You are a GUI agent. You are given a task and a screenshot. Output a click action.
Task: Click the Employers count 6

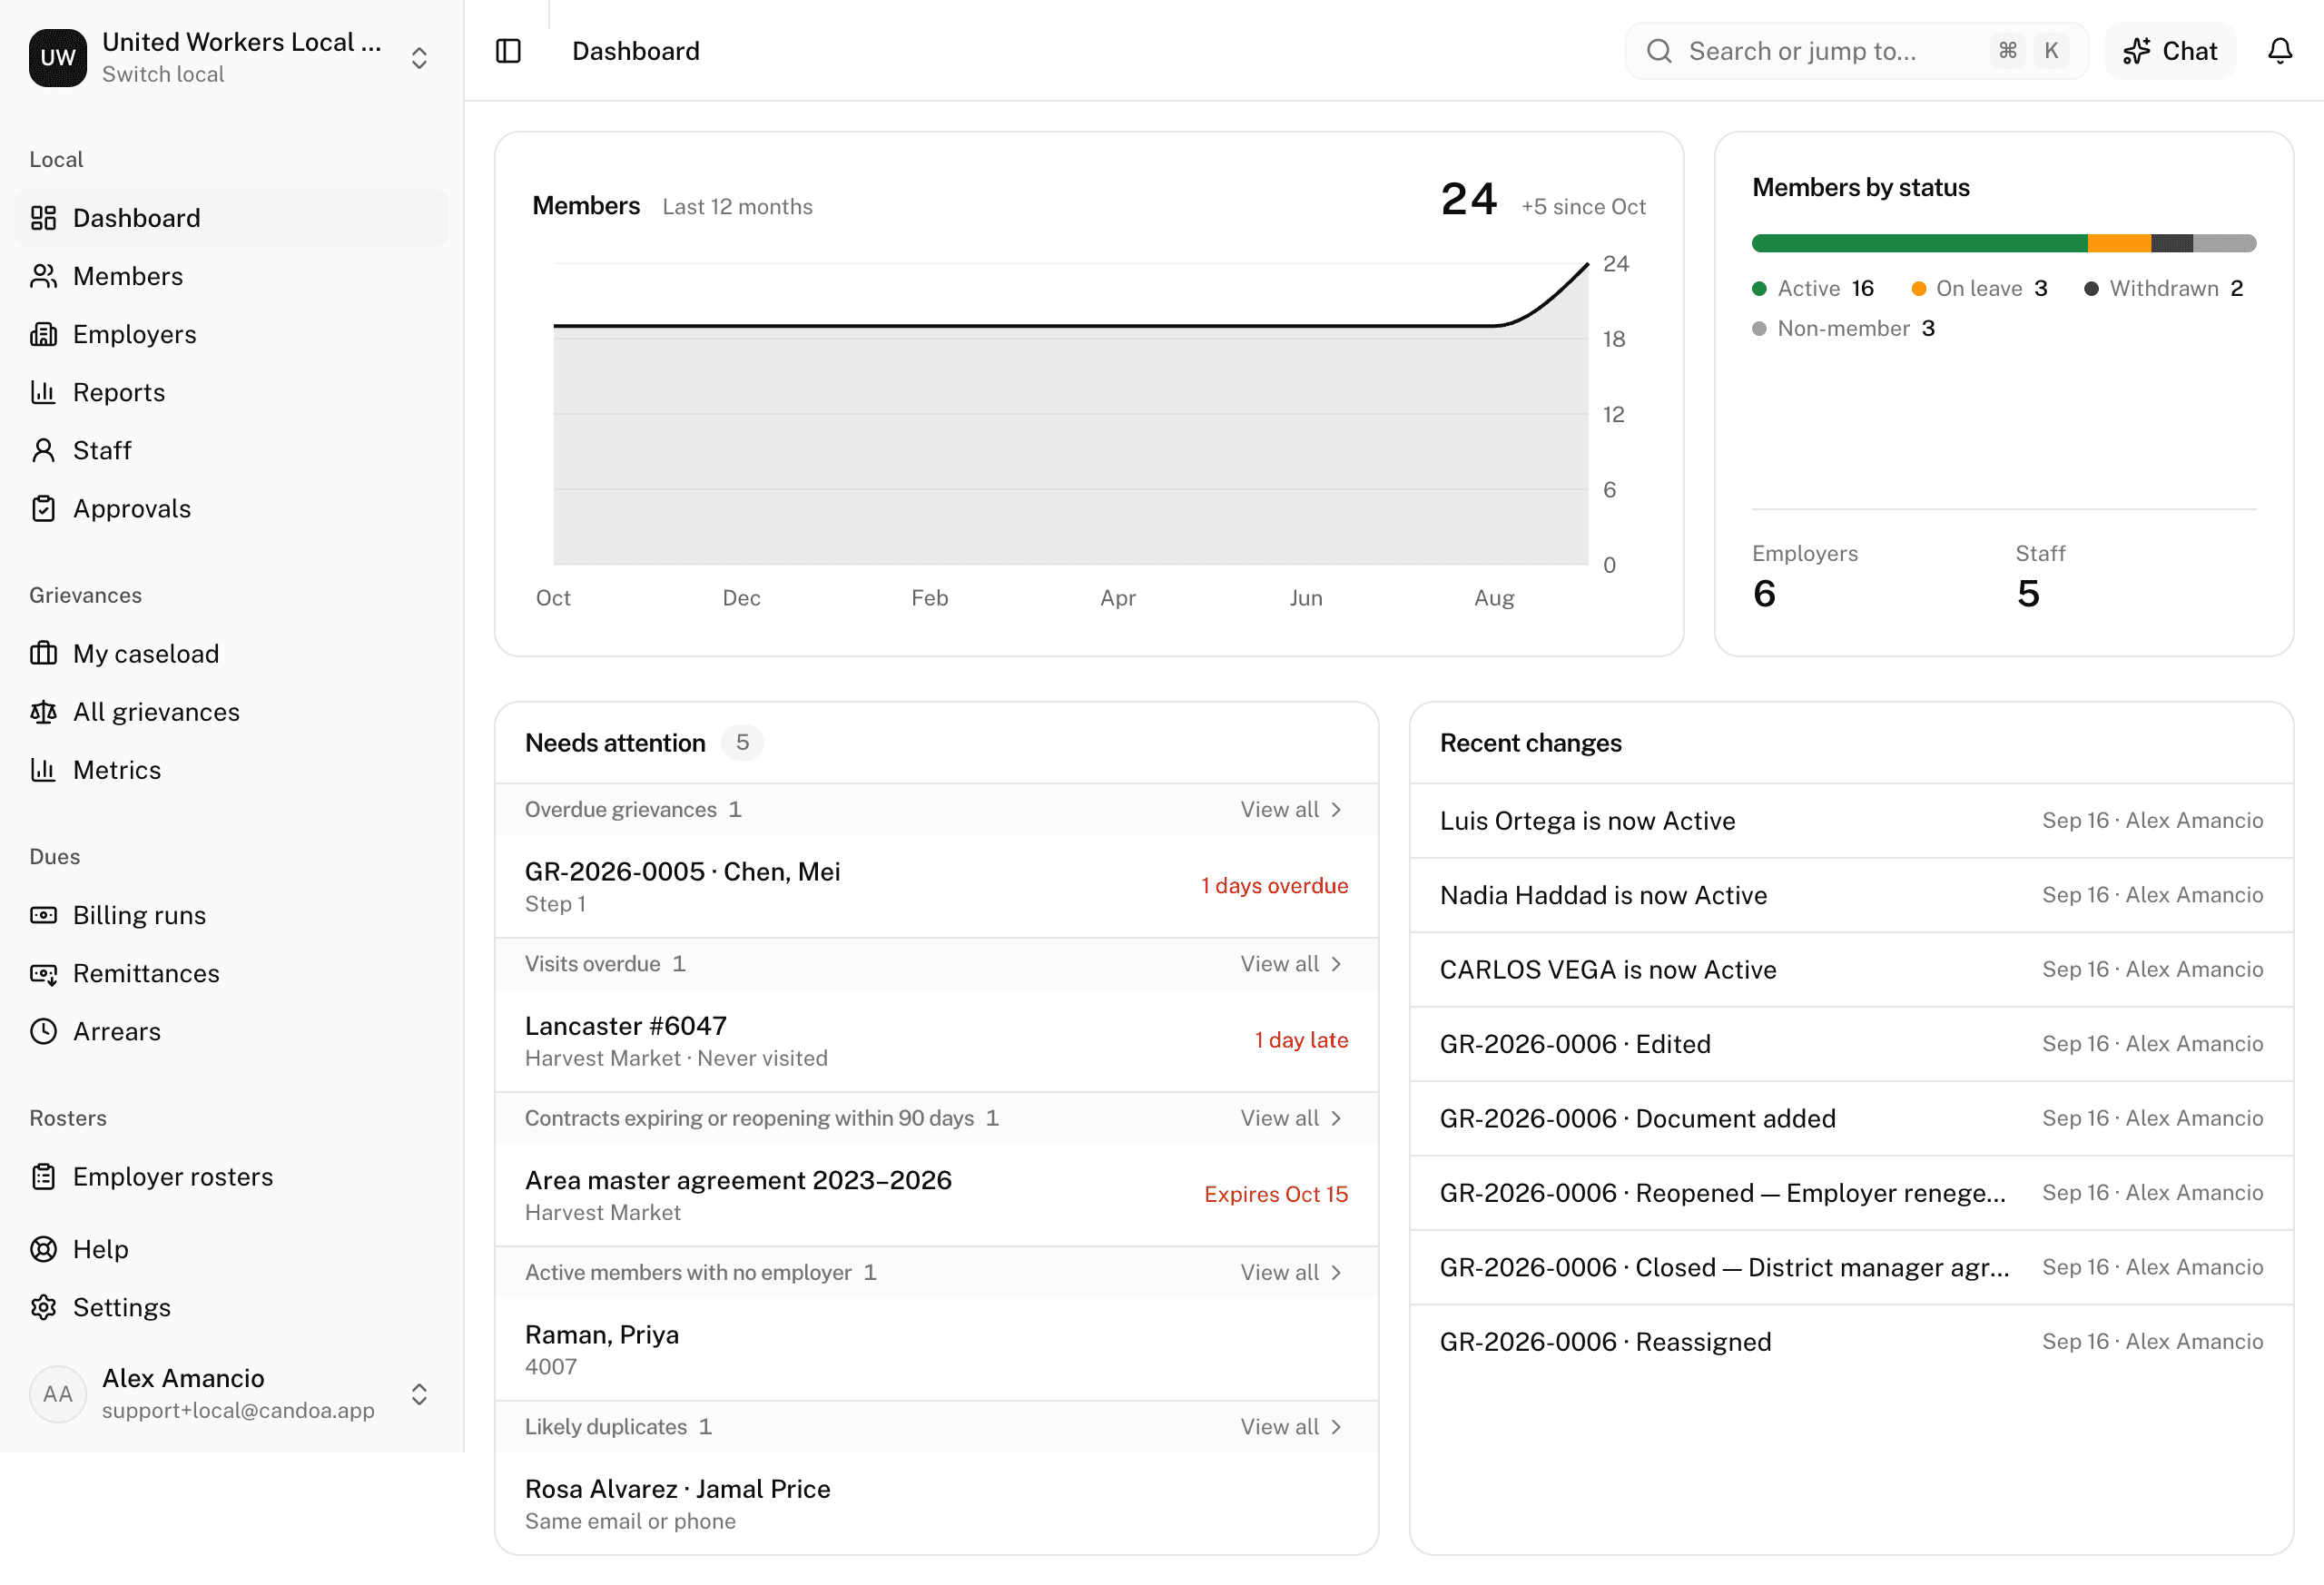click(1764, 594)
